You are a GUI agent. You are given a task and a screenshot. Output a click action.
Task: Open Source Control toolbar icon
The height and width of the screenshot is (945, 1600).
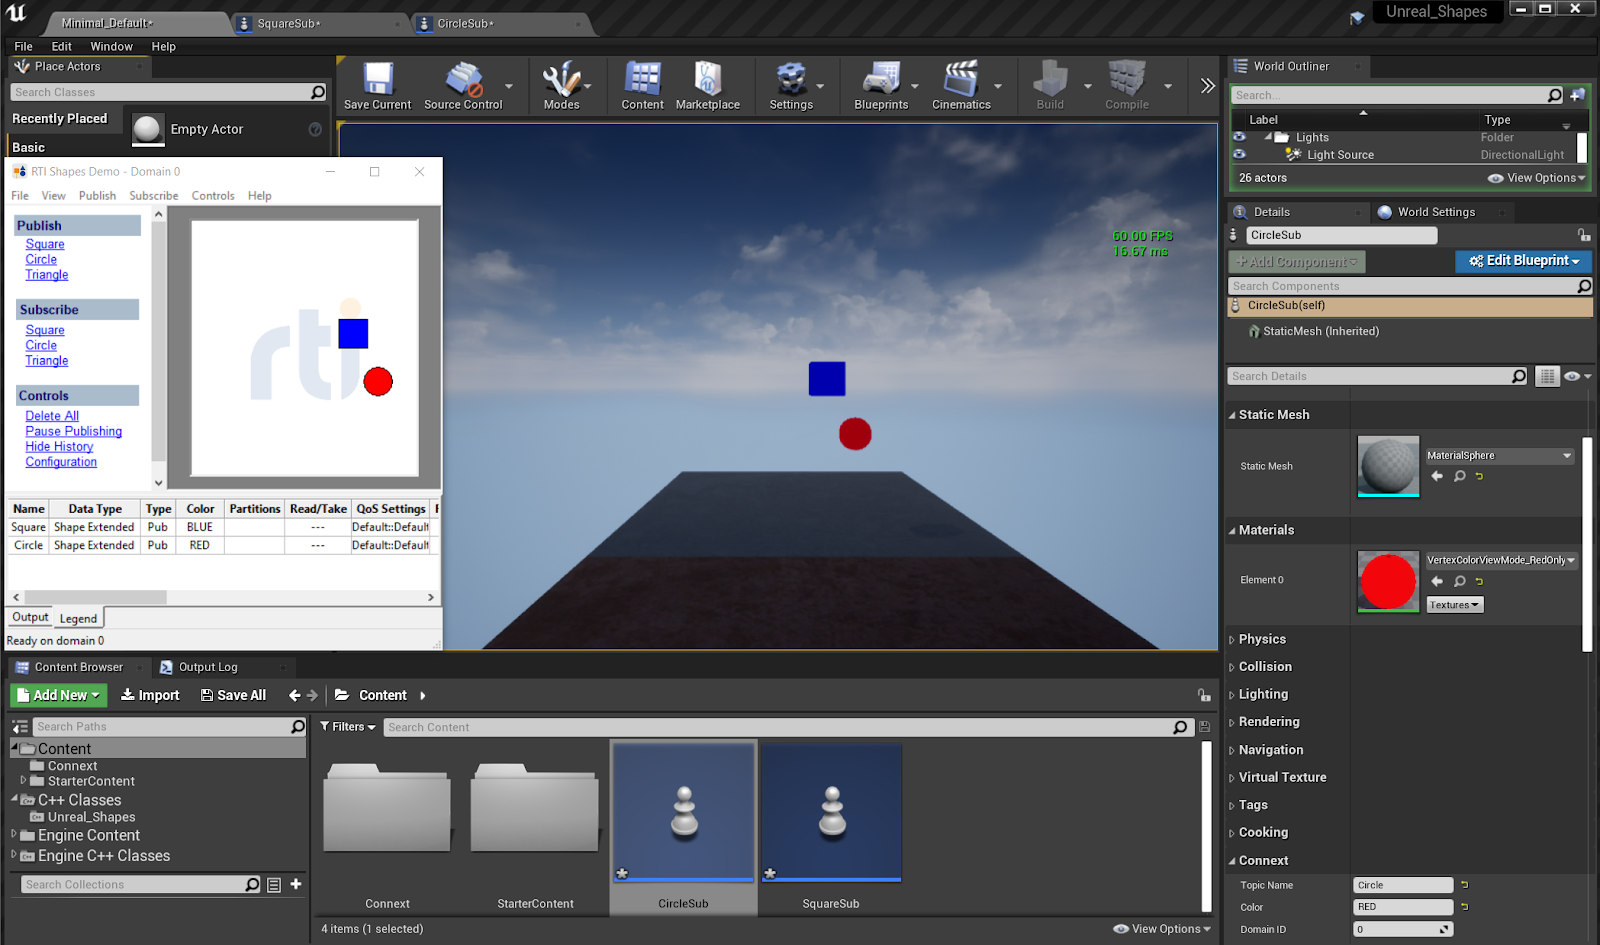[x=463, y=85]
